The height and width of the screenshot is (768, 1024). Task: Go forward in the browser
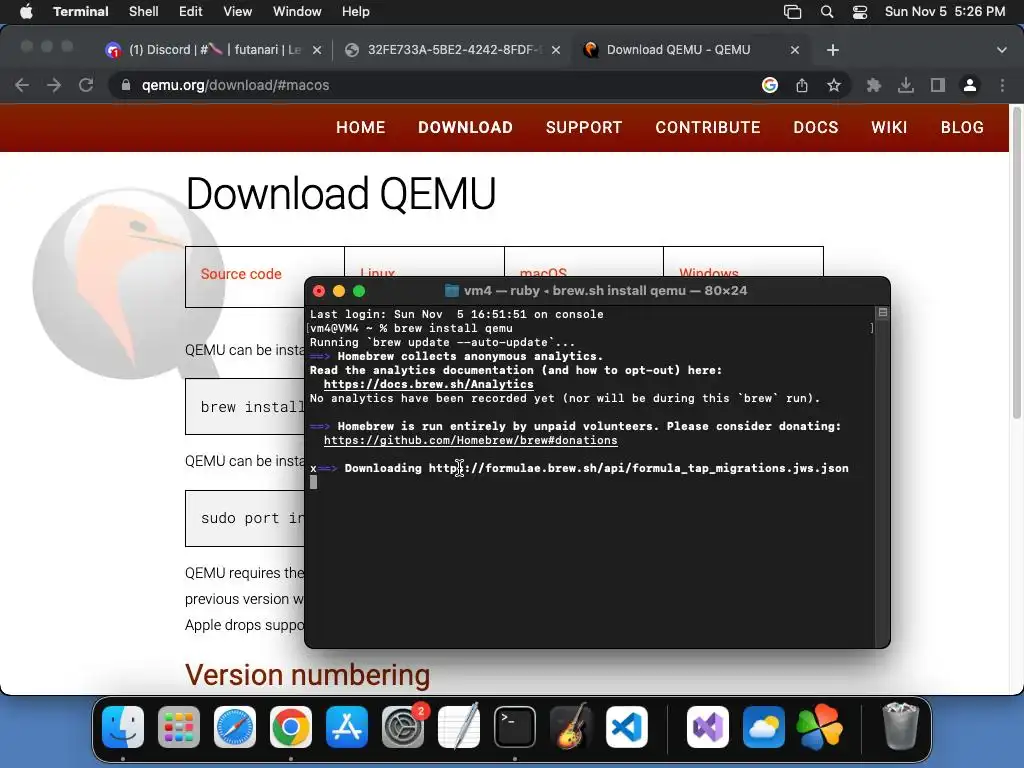54,86
